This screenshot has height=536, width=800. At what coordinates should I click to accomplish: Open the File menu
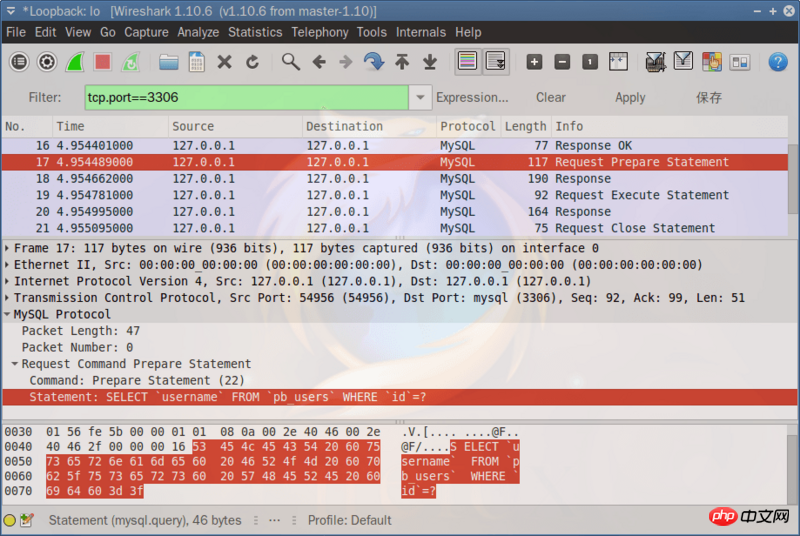point(16,32)
